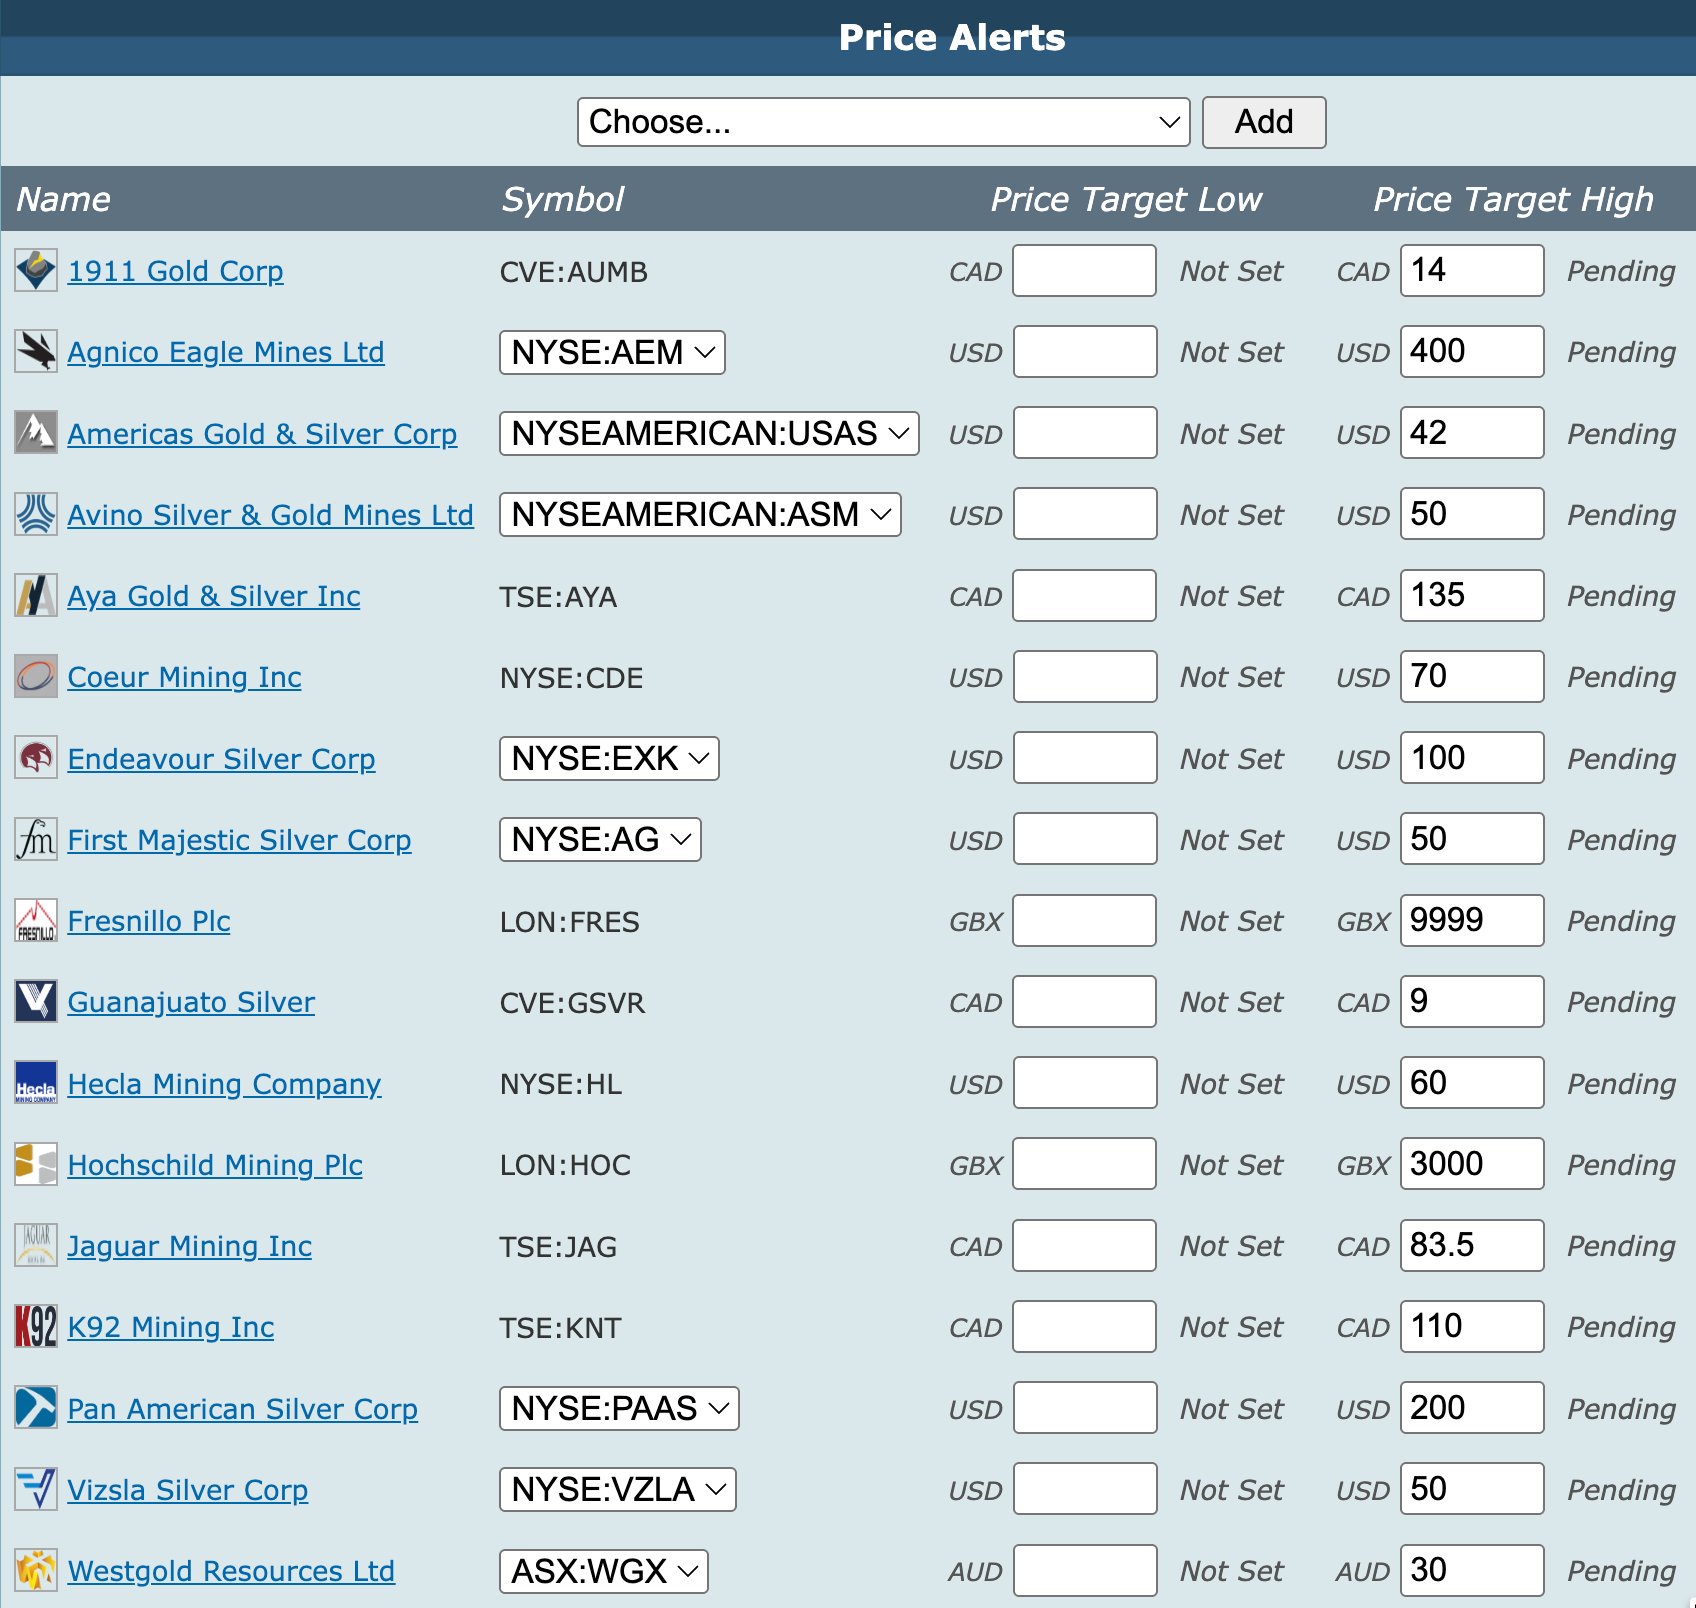This screenshot has height=1608, width=1696.
Task: Click the Add button
Action: [1264, 122]
